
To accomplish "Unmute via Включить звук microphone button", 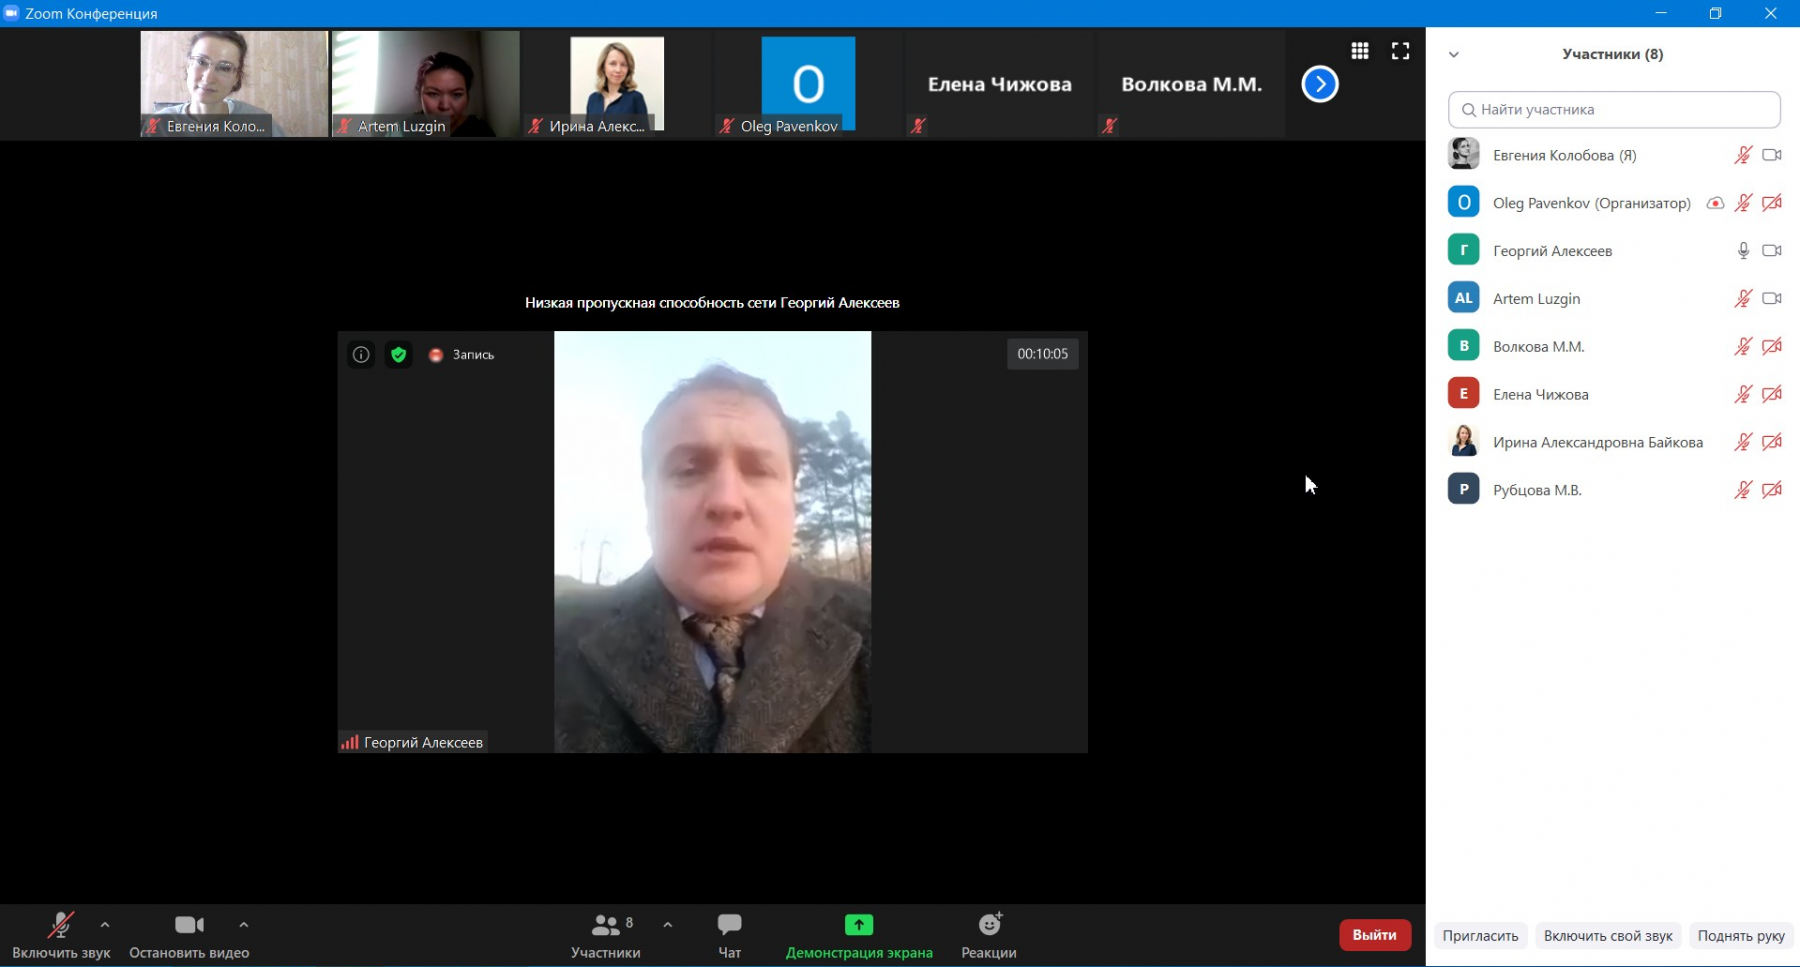I will coord(61,935).
